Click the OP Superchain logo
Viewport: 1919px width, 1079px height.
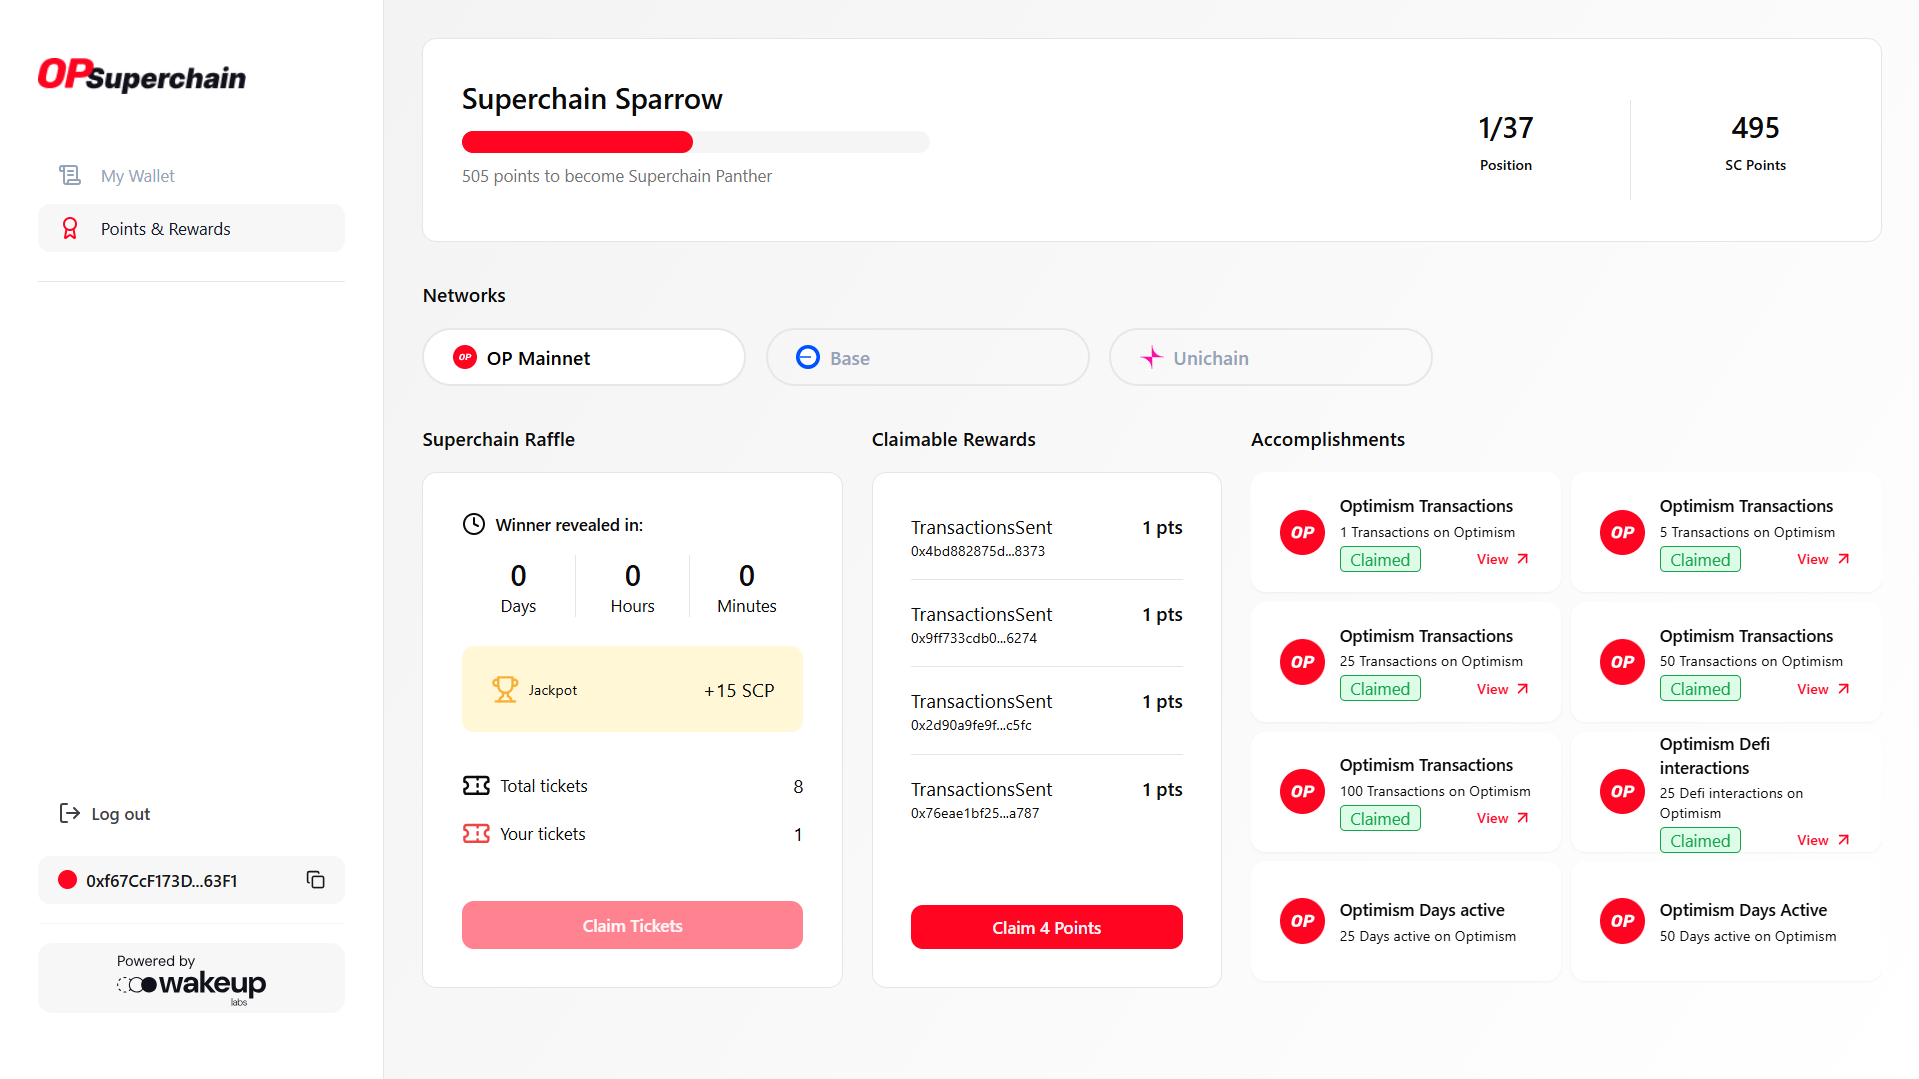pyautogui.click(x=141, y=75)
